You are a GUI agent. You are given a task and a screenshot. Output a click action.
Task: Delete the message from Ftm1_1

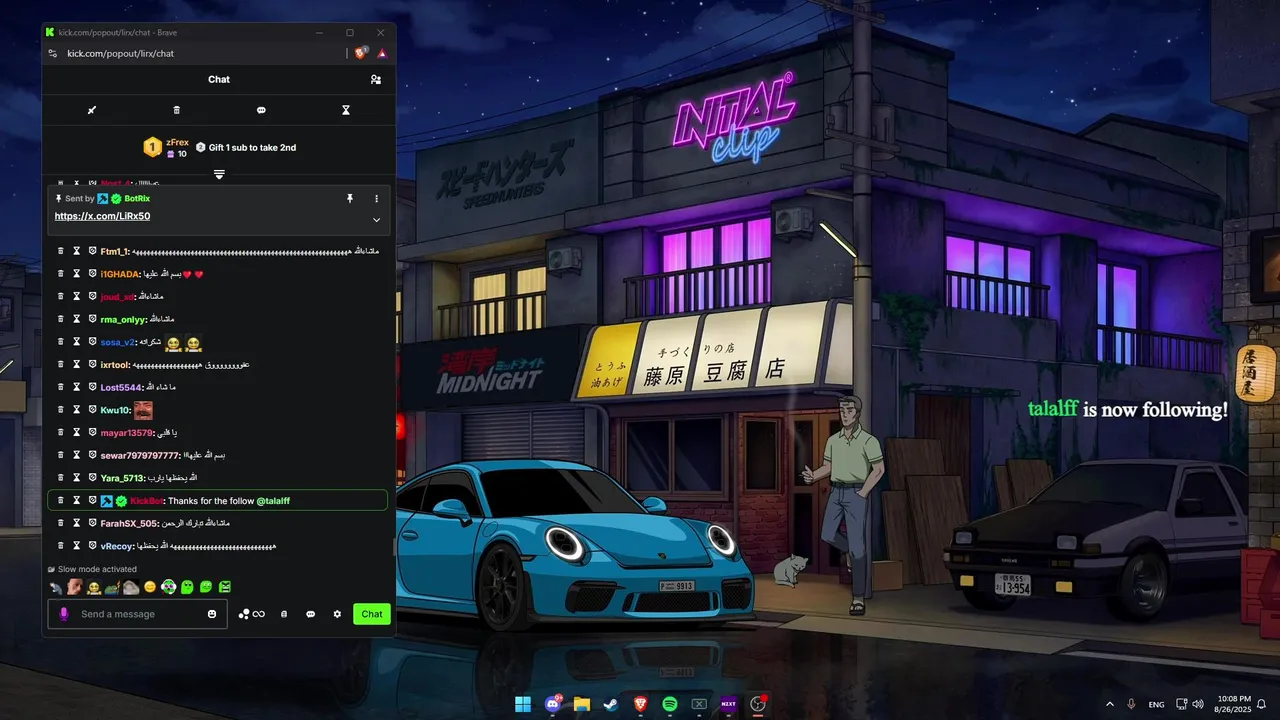(x=60, y=251)
